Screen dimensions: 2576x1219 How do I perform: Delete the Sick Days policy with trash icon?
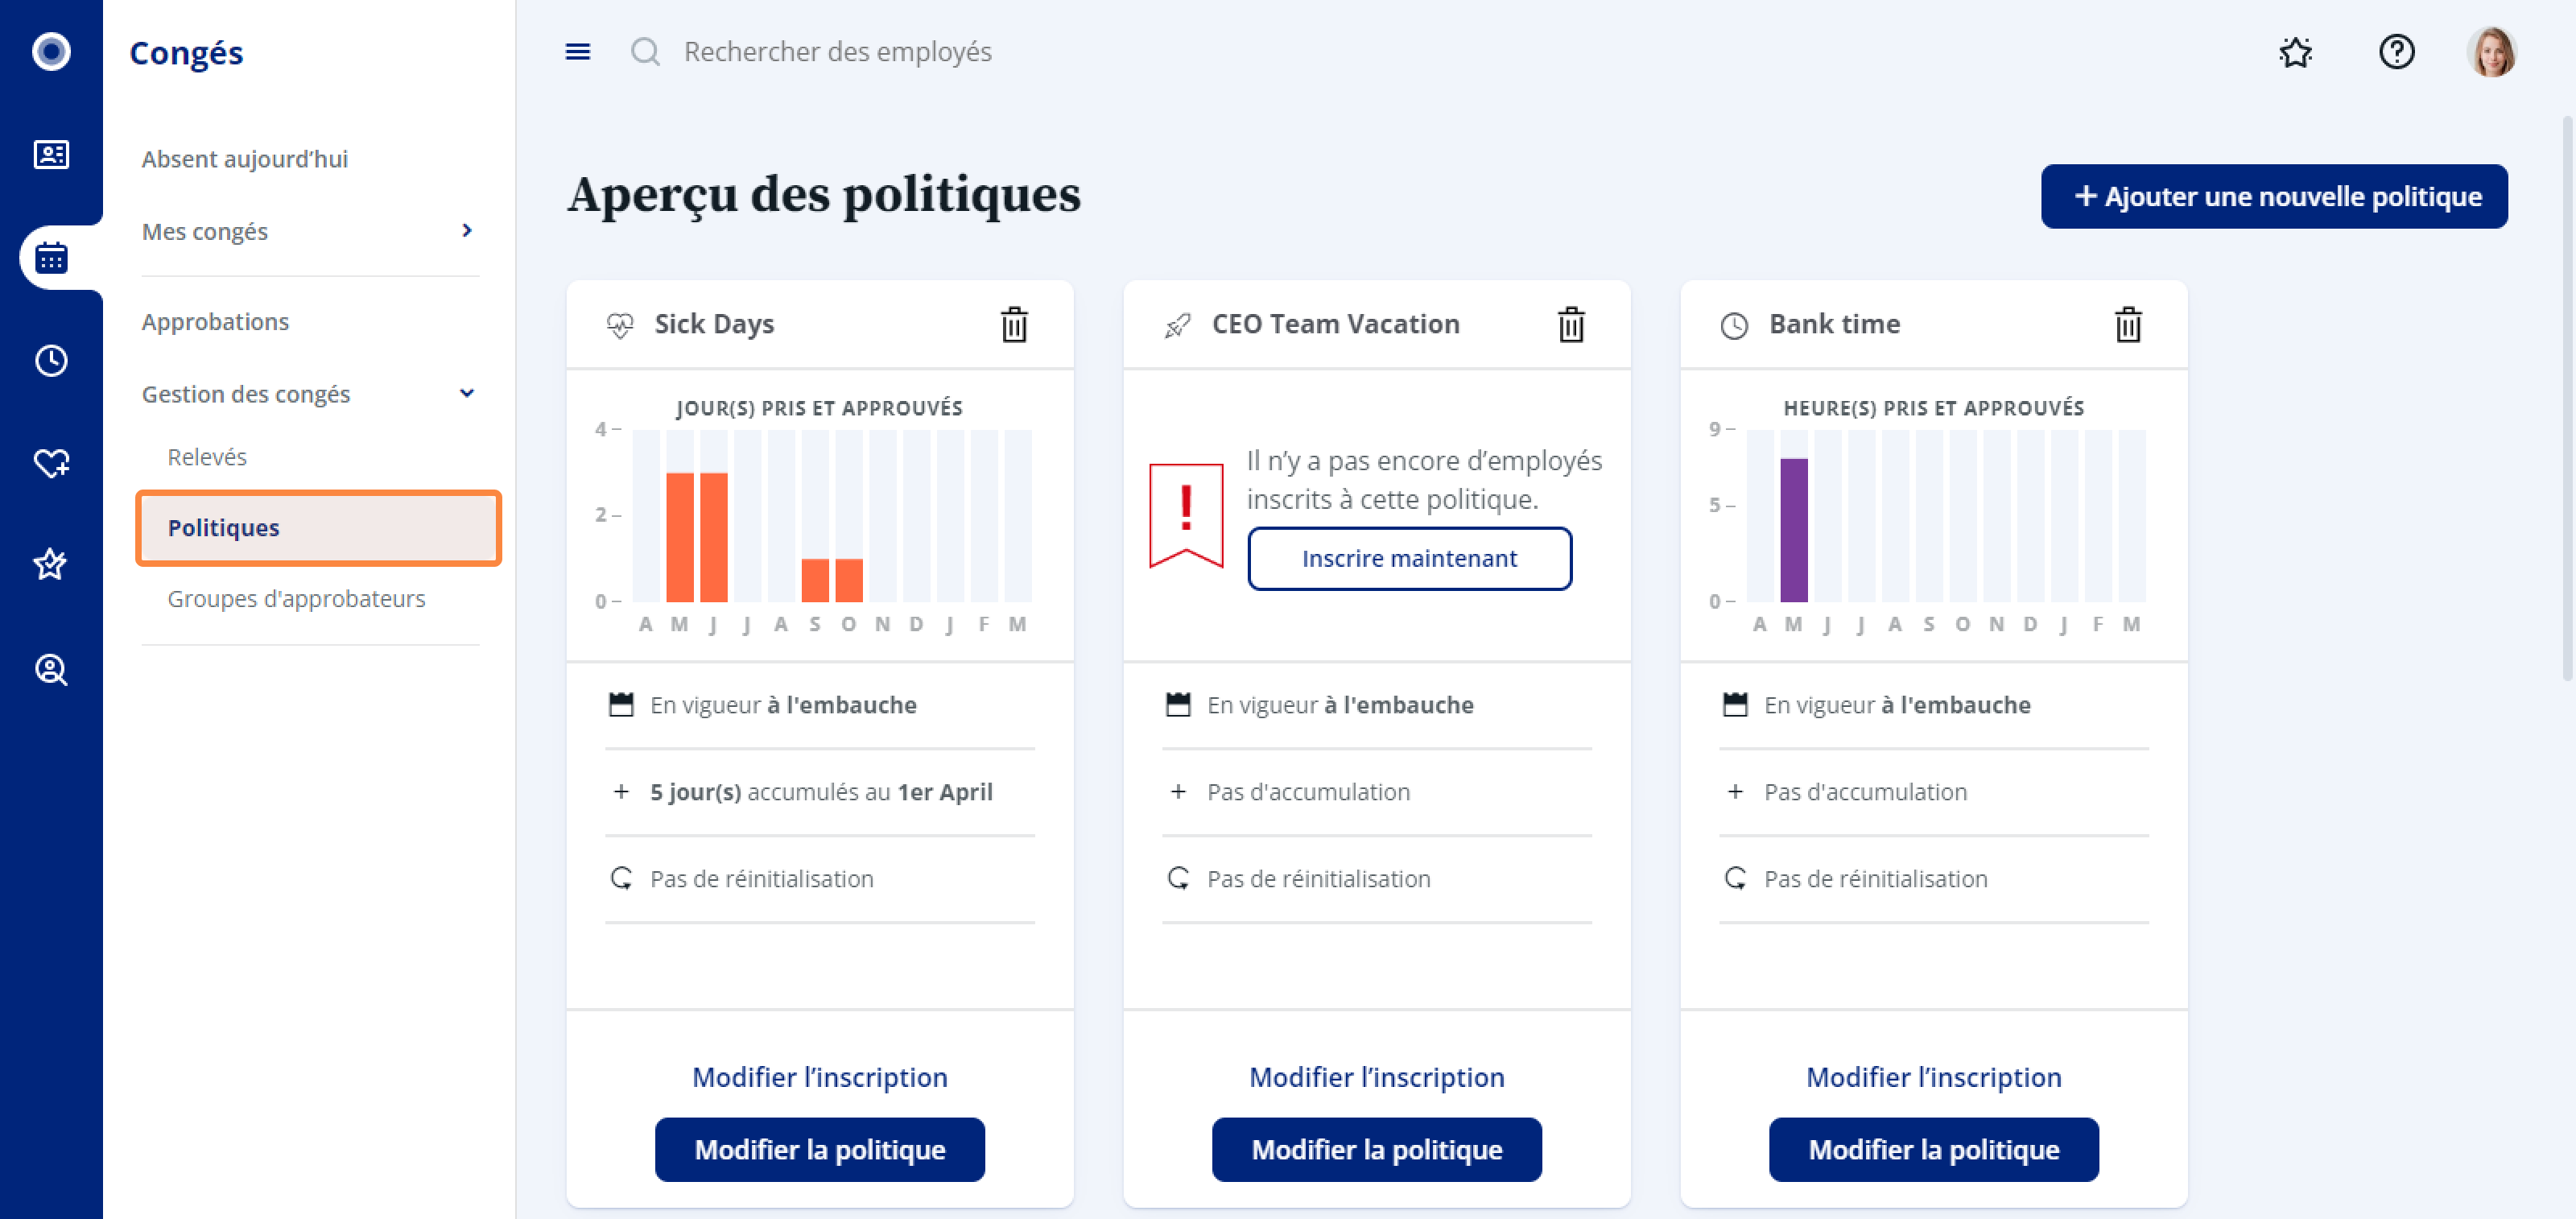[1014, 324]
